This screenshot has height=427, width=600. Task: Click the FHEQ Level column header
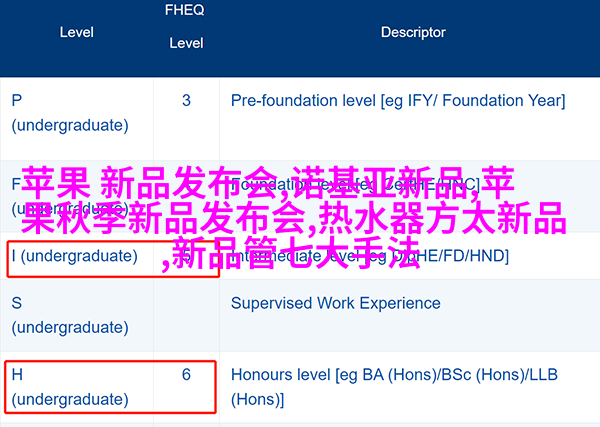tap(186, 26)
